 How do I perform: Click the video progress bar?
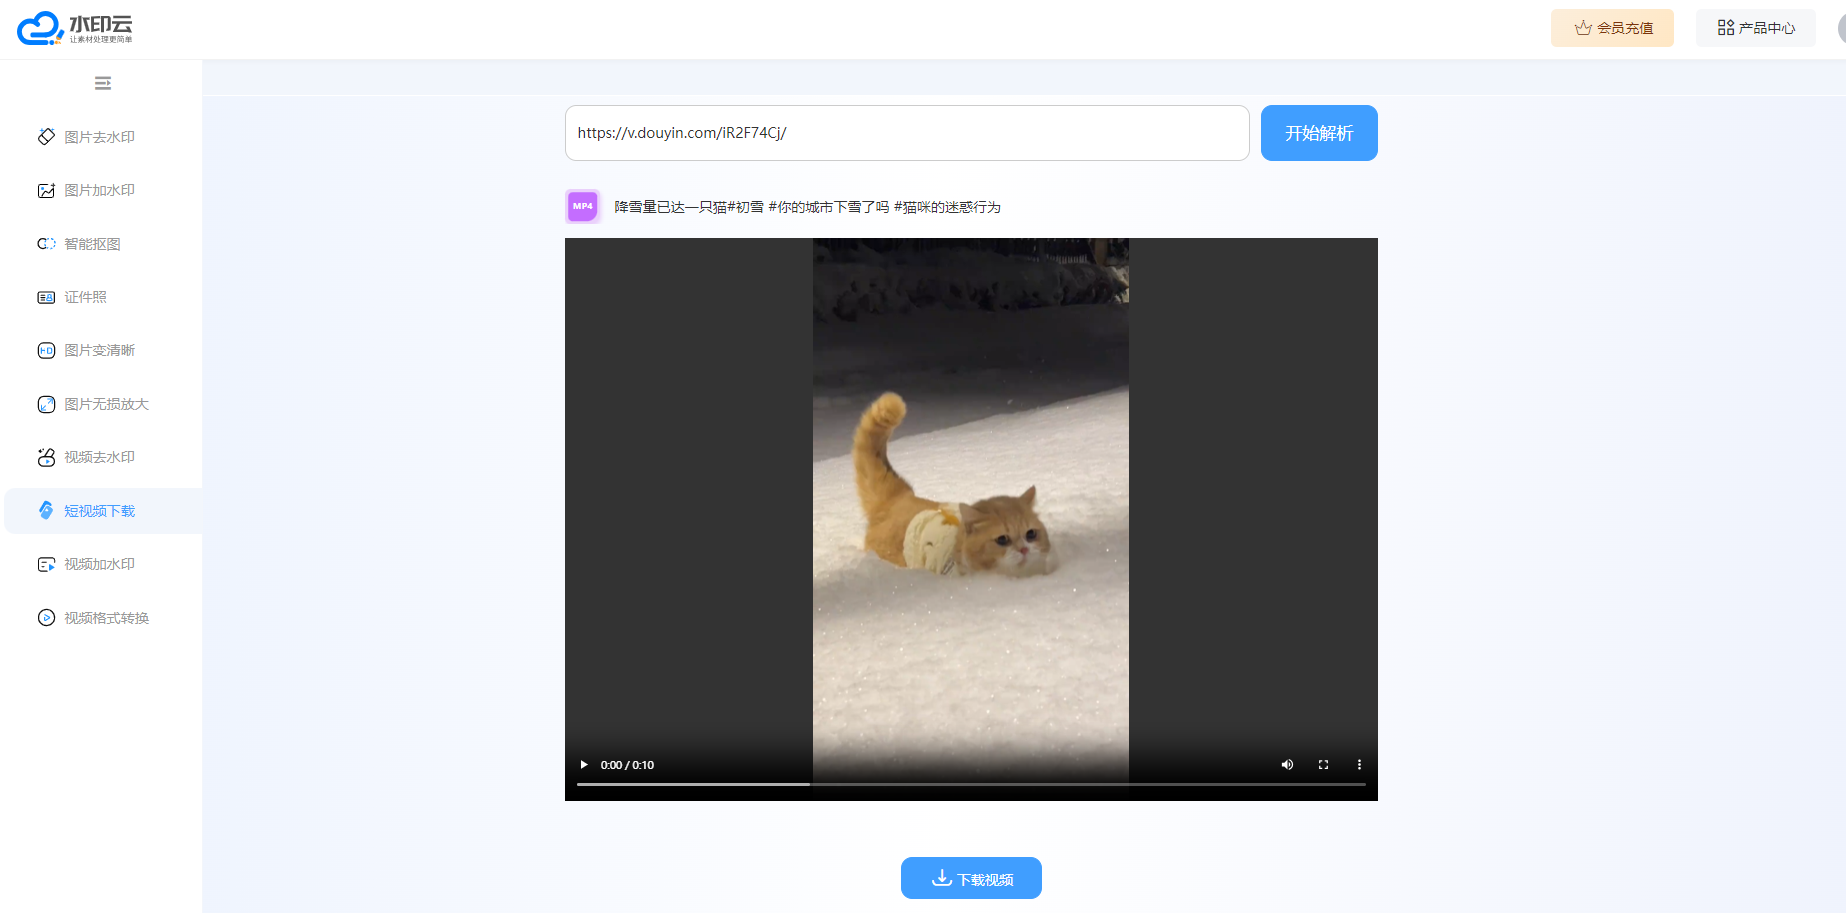(971, 785)
